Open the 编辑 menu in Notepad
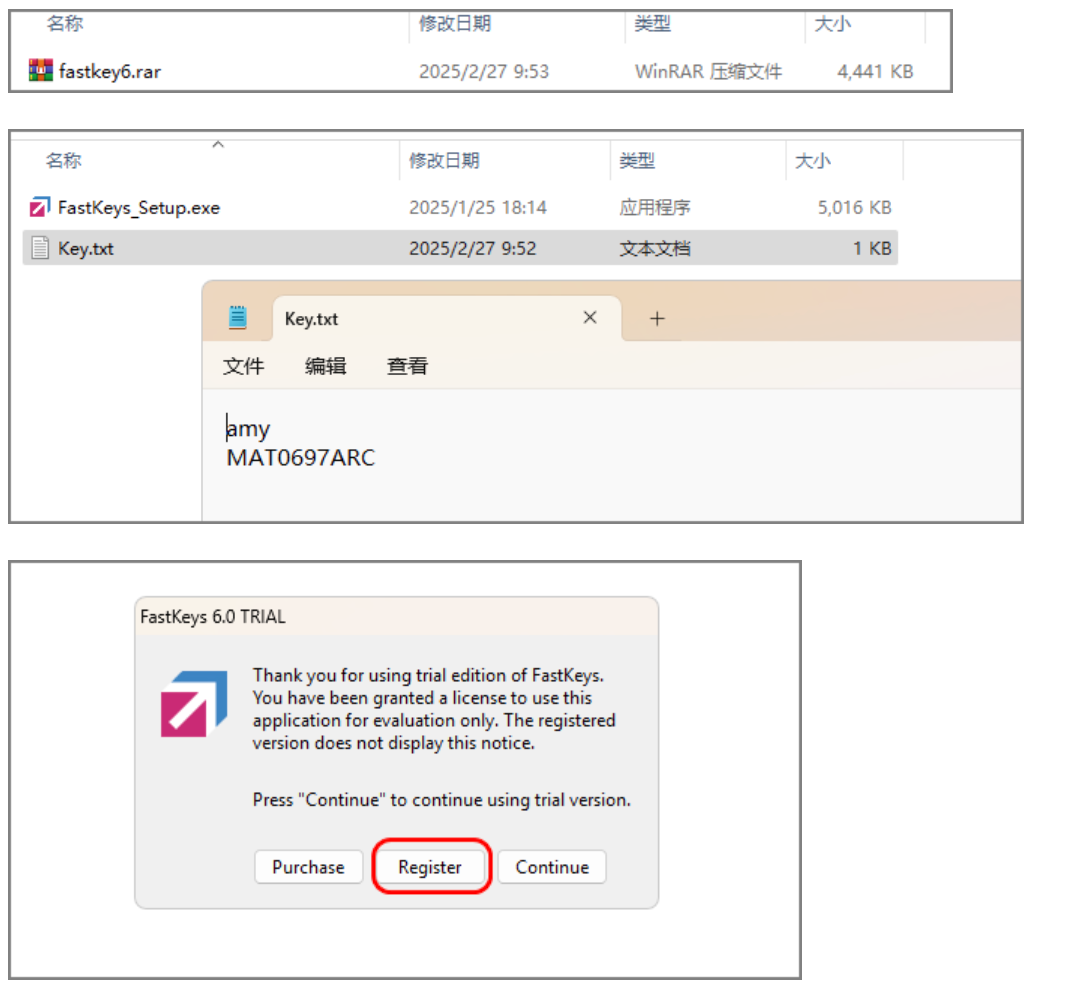This screenshot has width=1071, height=994. pos(325,366)
